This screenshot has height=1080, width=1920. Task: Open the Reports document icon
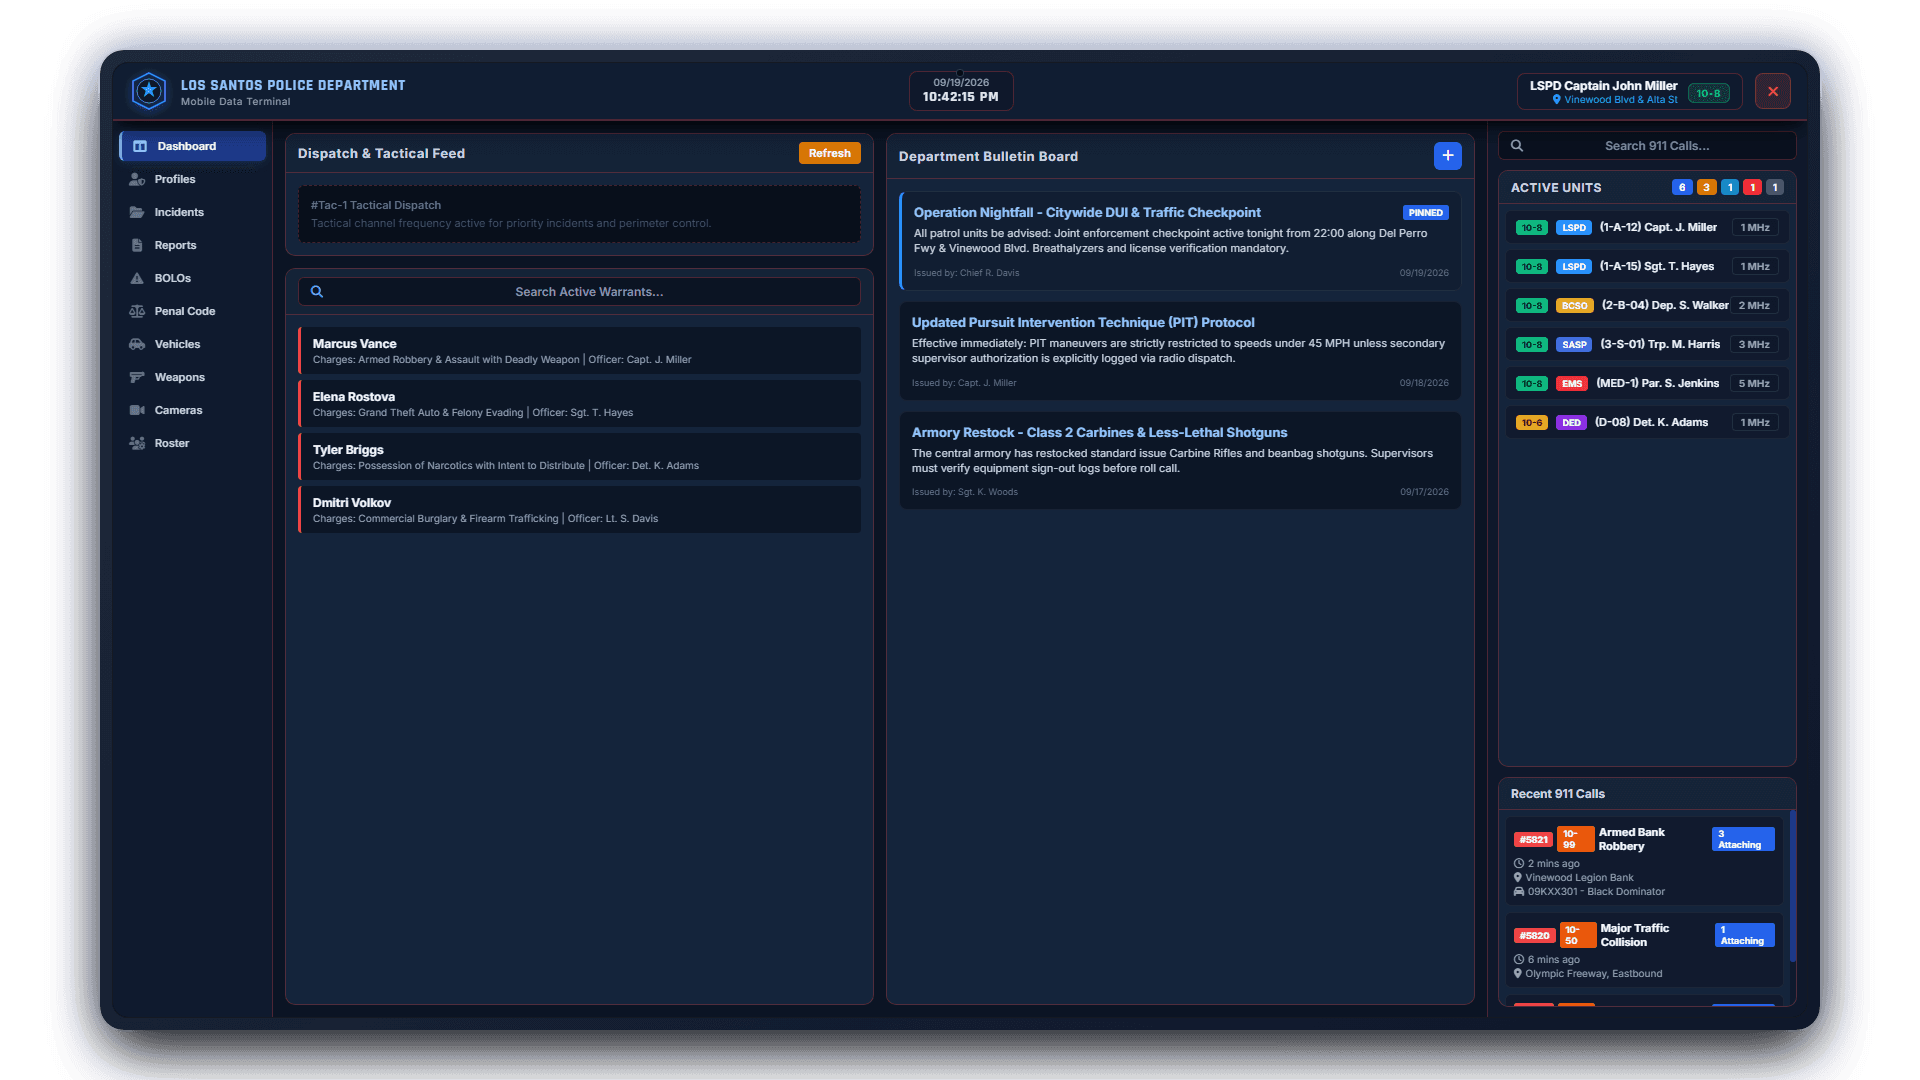[x=137, y=245]
